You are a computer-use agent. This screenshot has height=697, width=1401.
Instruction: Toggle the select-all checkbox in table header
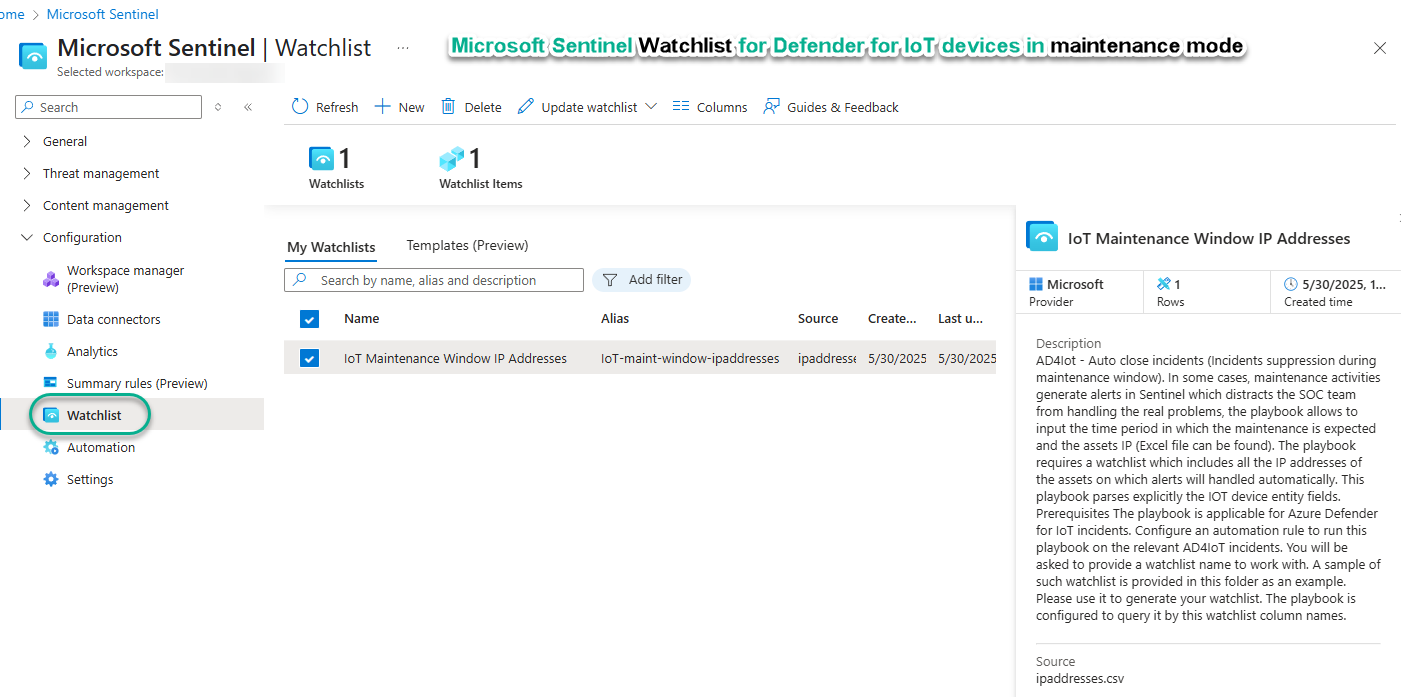point(310,319)
